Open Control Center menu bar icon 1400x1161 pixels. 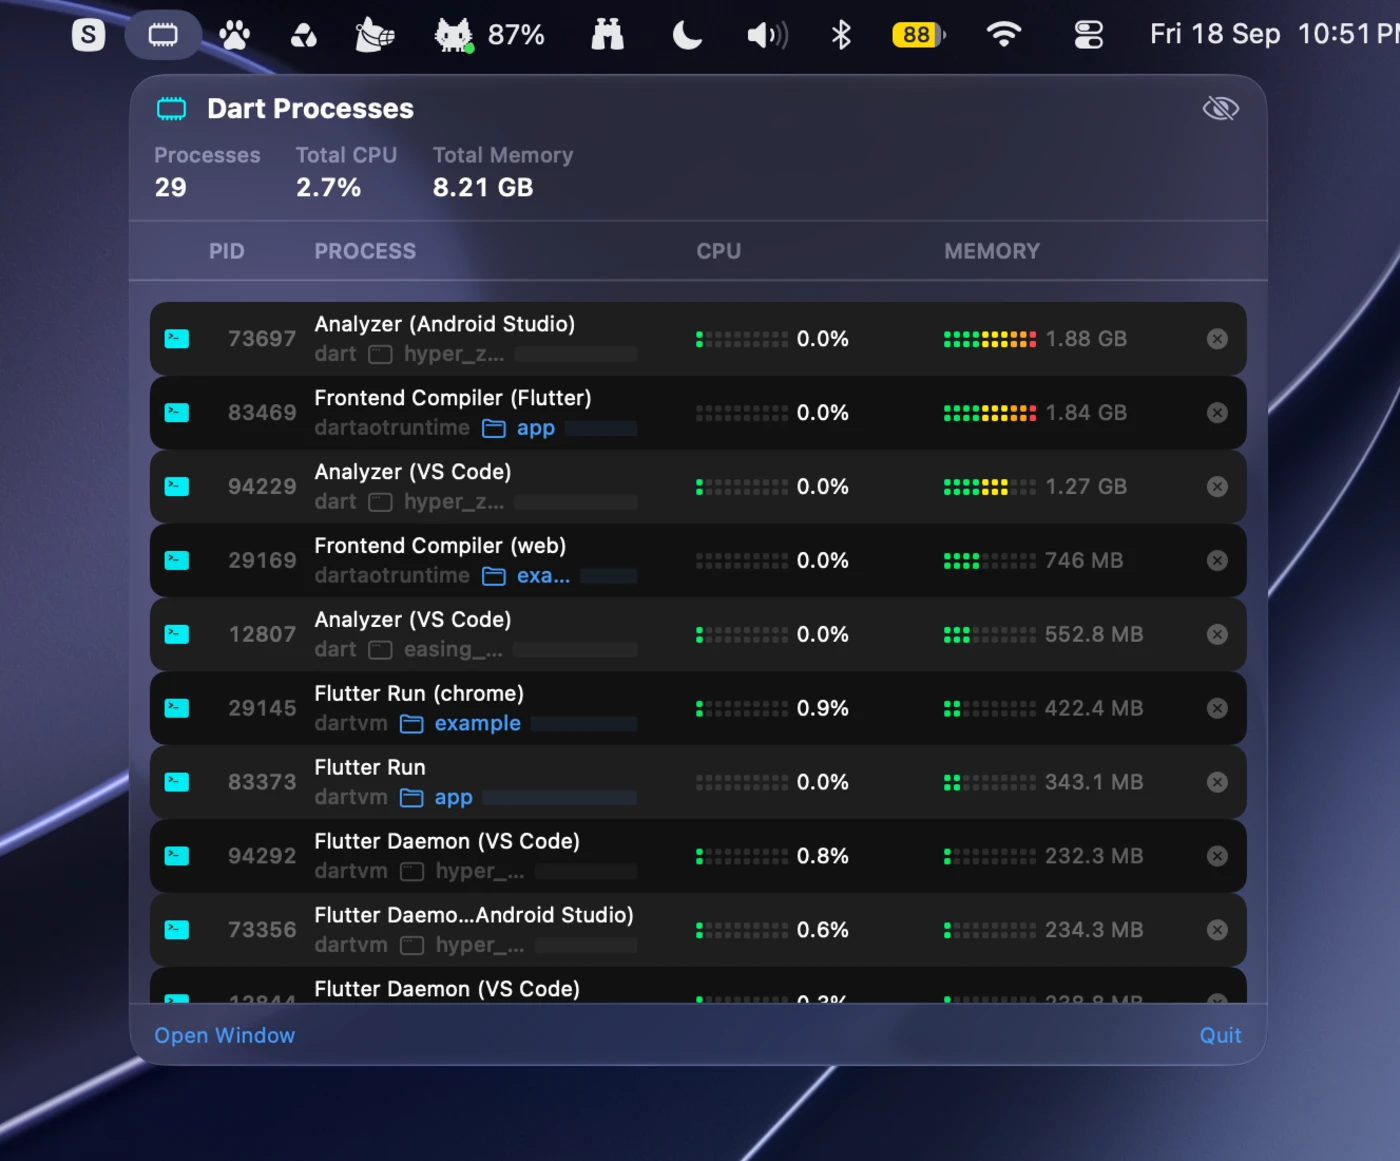pos(1088,36)
